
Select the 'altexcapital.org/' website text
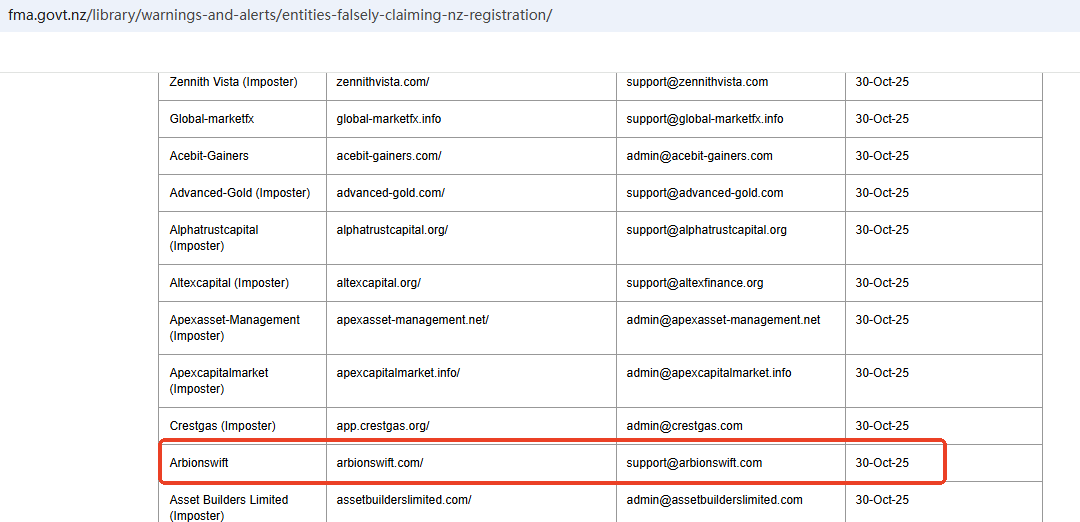379,283
